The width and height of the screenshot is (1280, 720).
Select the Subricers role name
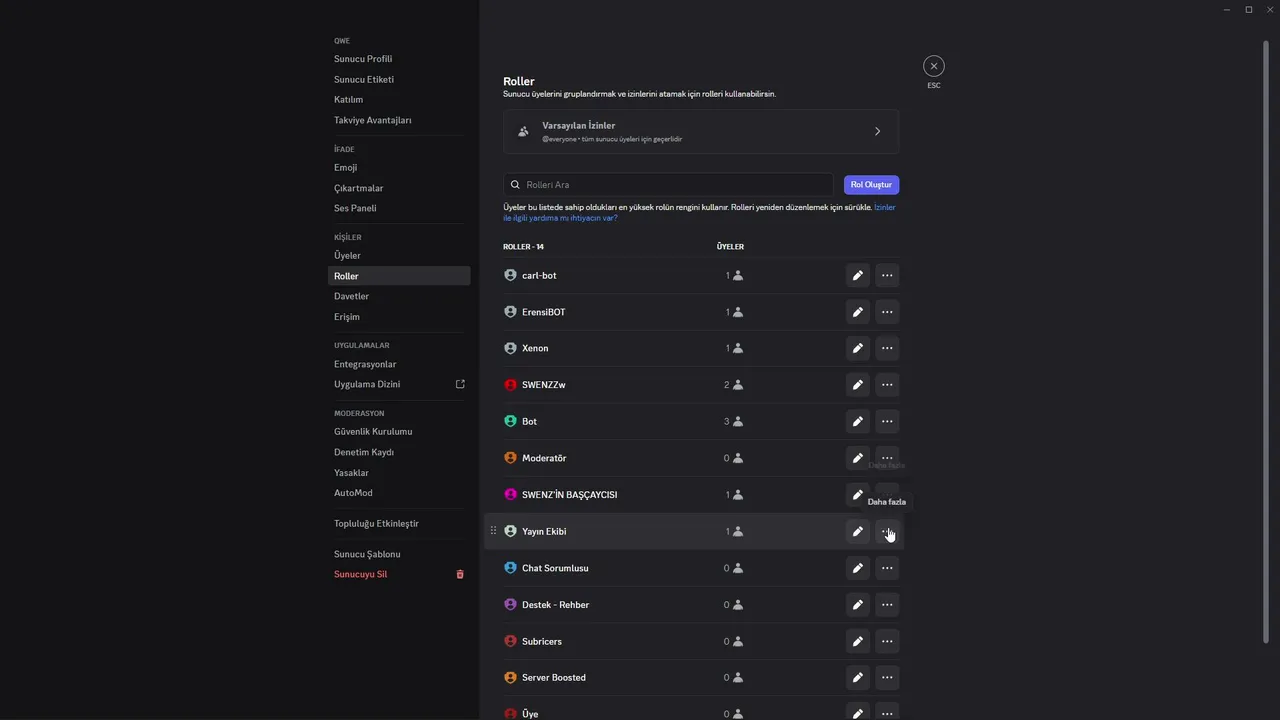click(542, 641)
